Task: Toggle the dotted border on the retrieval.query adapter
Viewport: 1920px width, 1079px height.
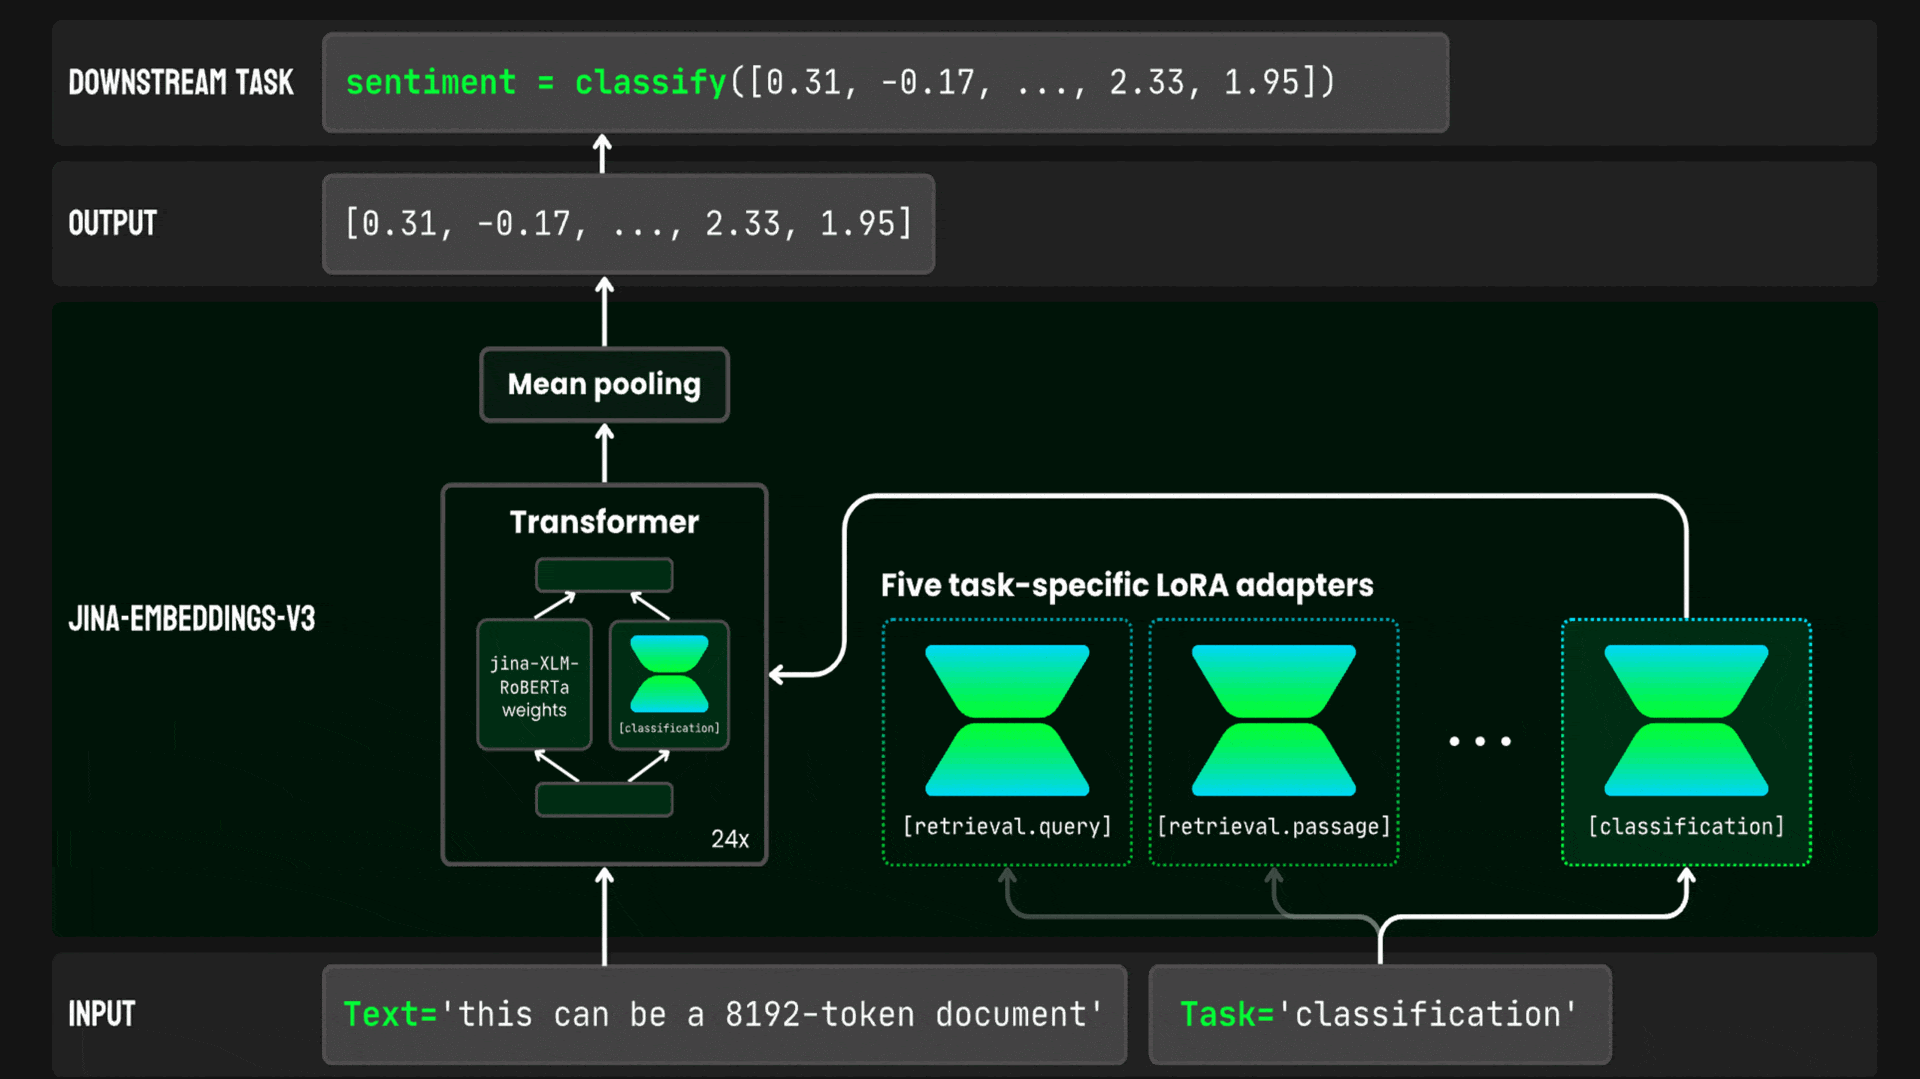Action: 1007,740
